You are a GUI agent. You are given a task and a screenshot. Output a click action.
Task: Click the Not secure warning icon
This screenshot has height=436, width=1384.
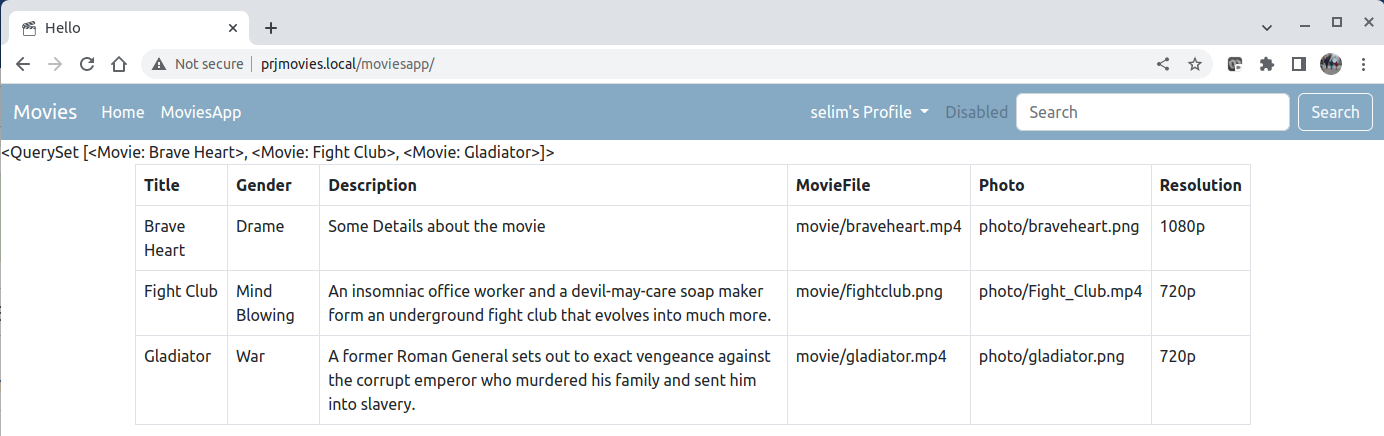[159, 64]
